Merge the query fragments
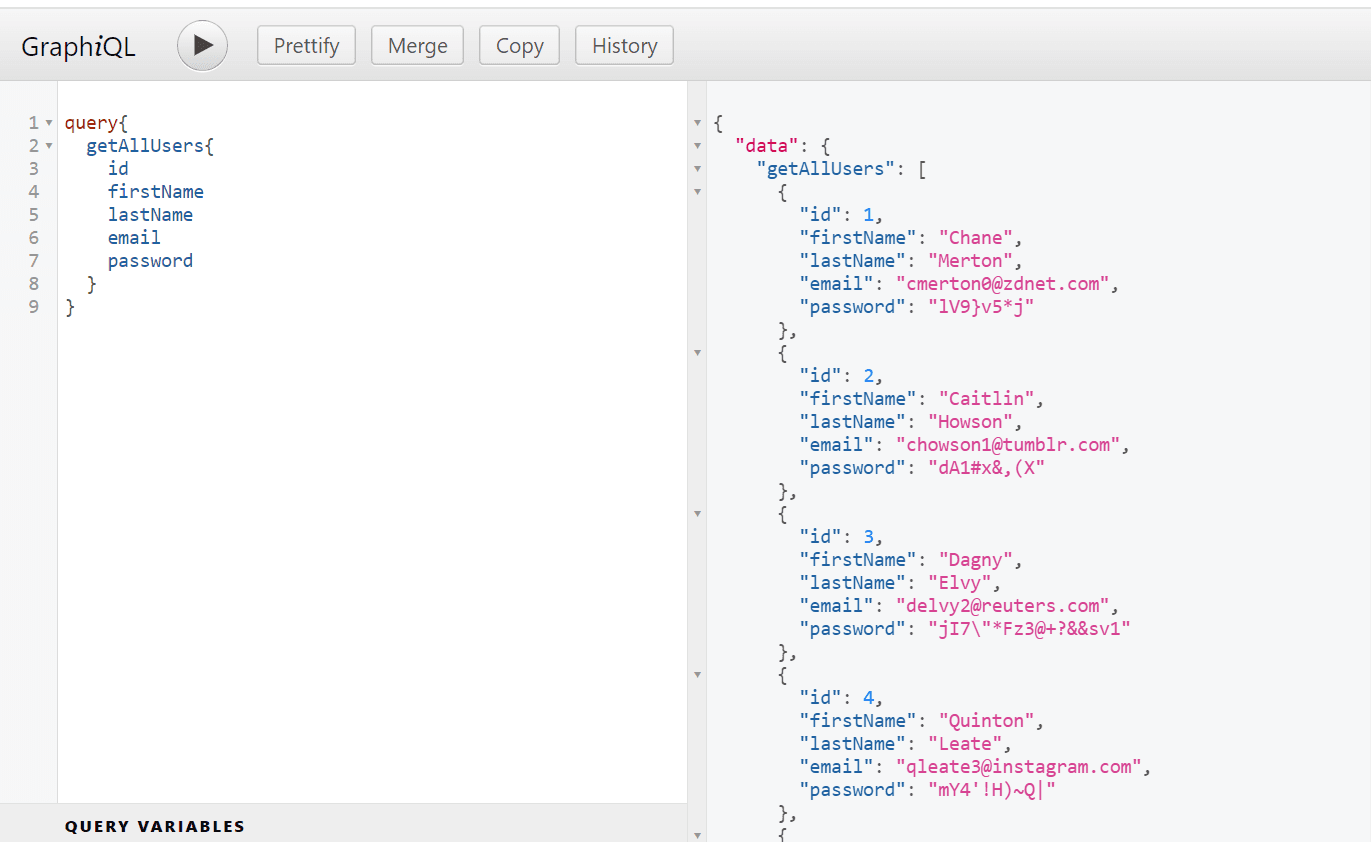 point(417,45)
